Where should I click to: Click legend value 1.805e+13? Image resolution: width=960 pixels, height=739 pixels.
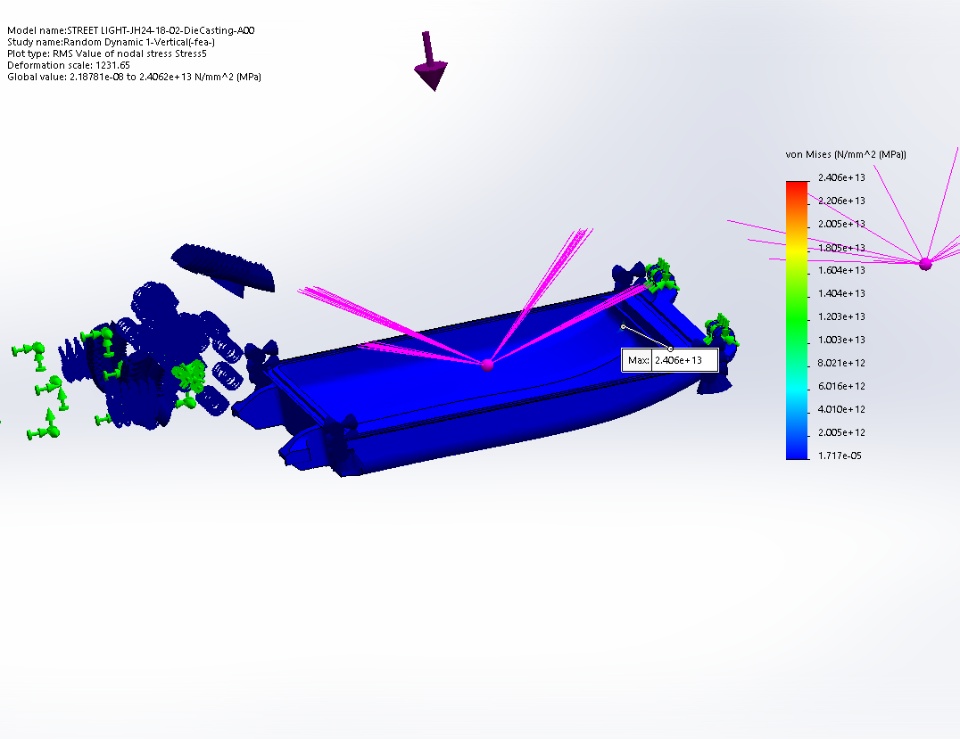841,247
